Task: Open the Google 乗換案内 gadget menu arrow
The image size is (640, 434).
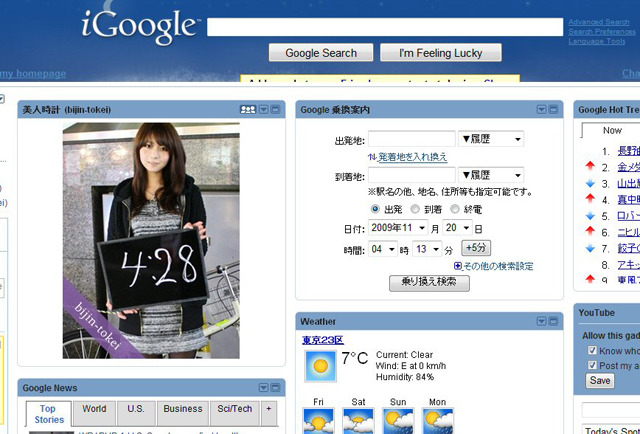Action: point(541,109)
